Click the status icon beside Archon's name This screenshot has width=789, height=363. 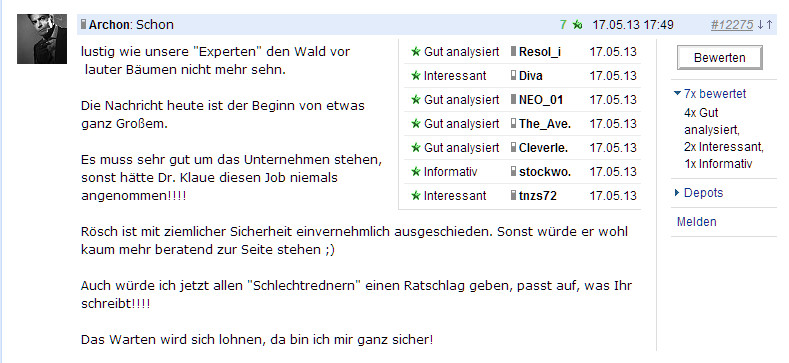[x=84, y=24]
